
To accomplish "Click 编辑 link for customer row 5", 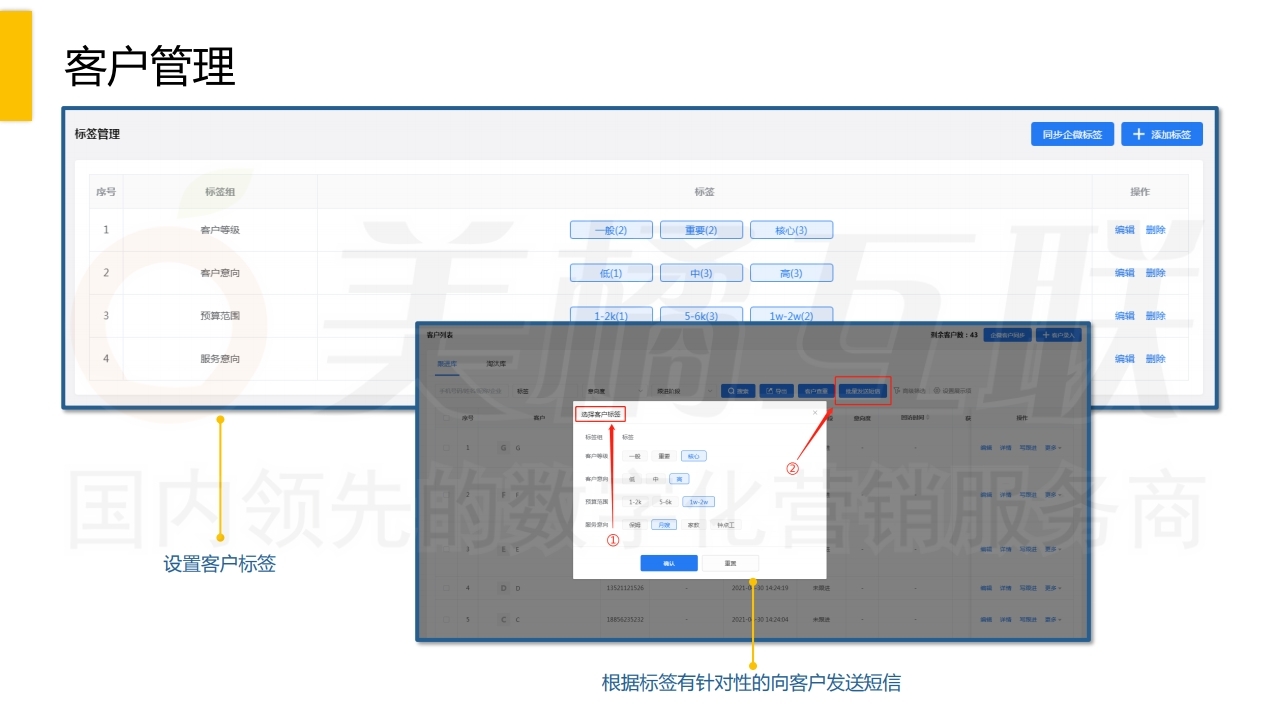I will 986,619.
